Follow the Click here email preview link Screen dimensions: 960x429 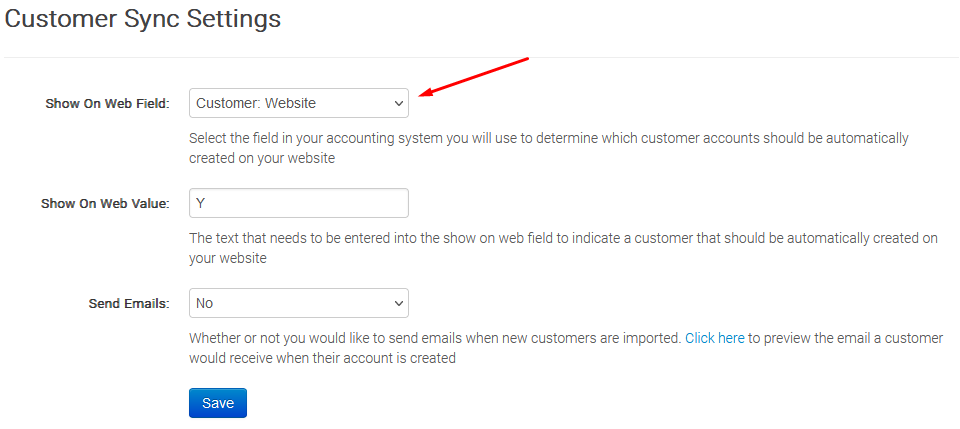coord(714,338)
